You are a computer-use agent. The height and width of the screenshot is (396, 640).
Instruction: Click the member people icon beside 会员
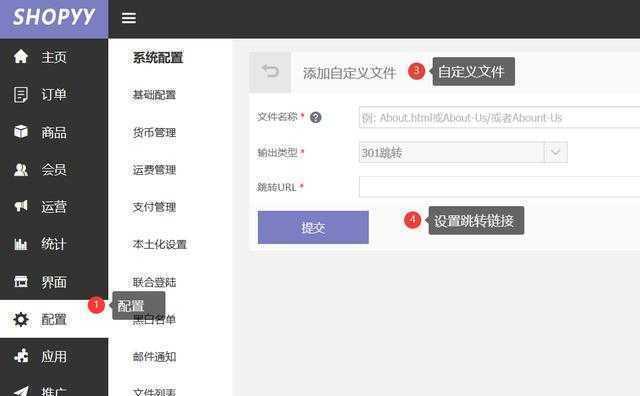21,169
